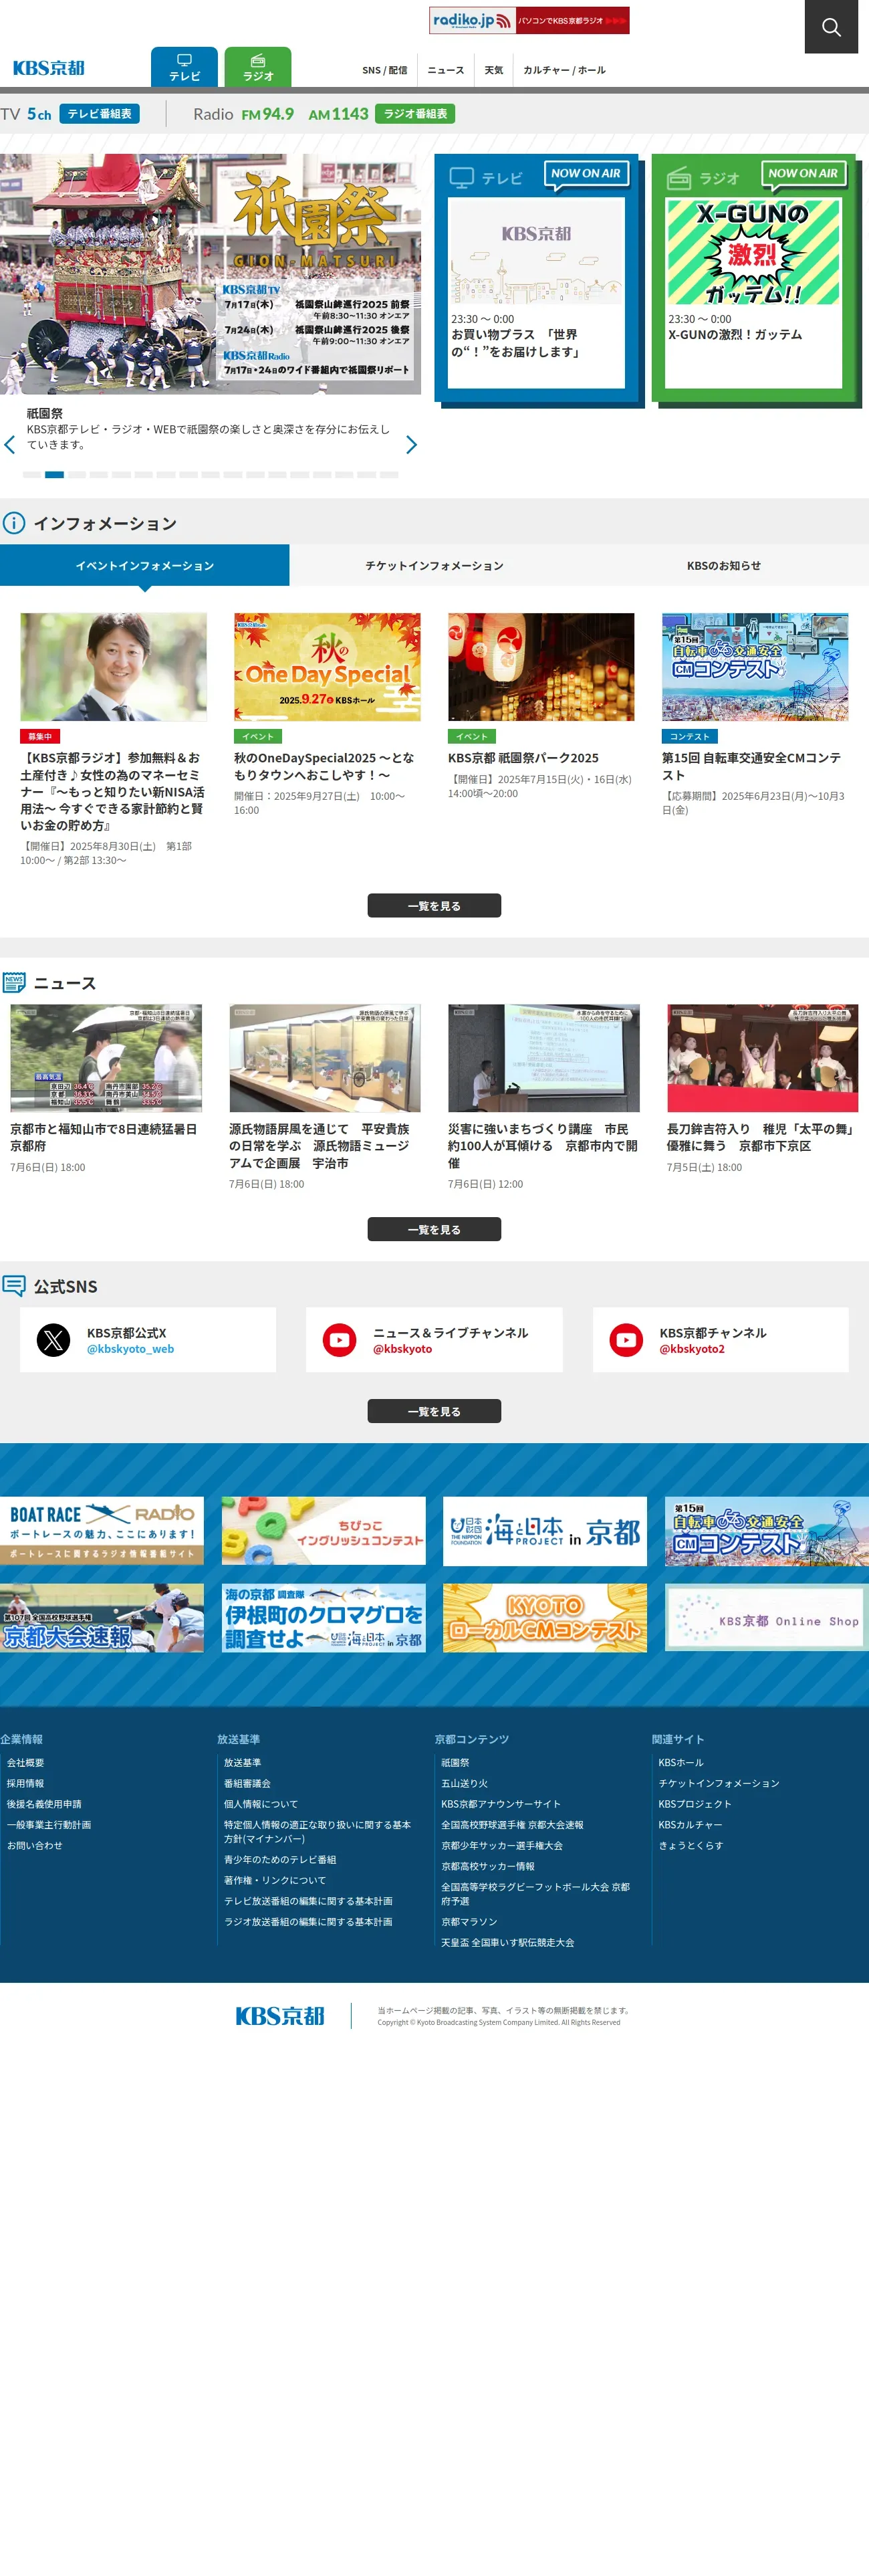Open the 採用情報 footer link
This screenshot has height=2576, width=869.
click(x=26, y=1783)
